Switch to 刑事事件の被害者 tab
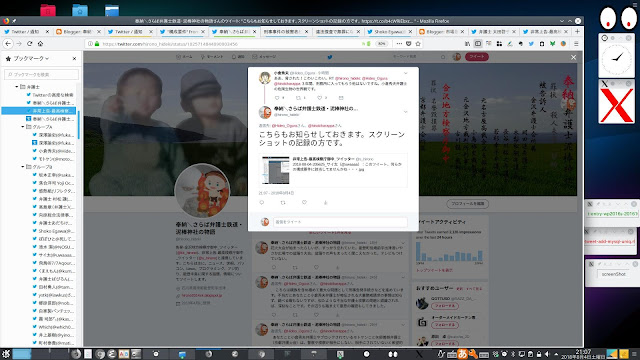This screenshot has height=360, width=640. pyautogui.click(x=284, y=31)
